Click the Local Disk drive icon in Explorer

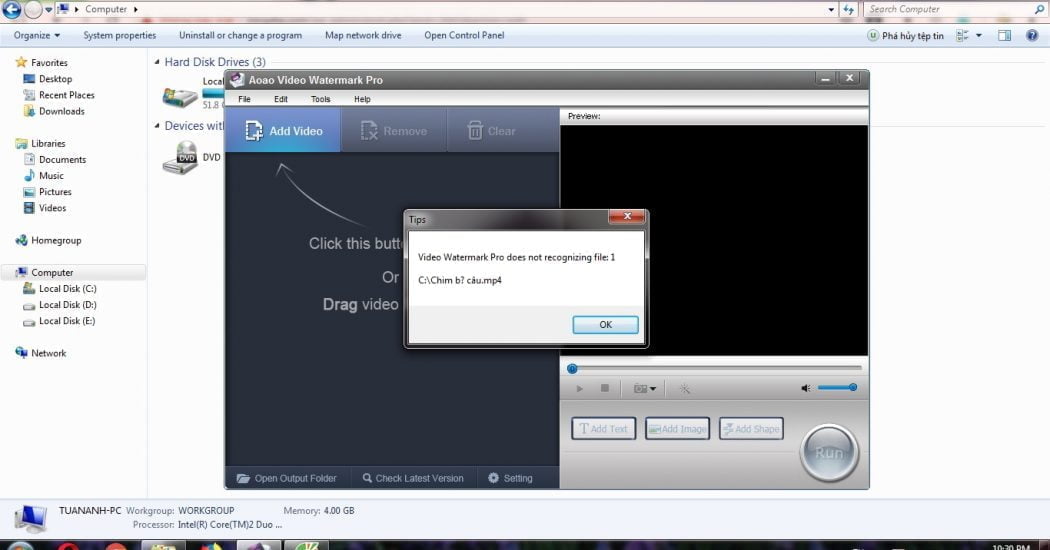pyautogui.click(x=180, y=96)
